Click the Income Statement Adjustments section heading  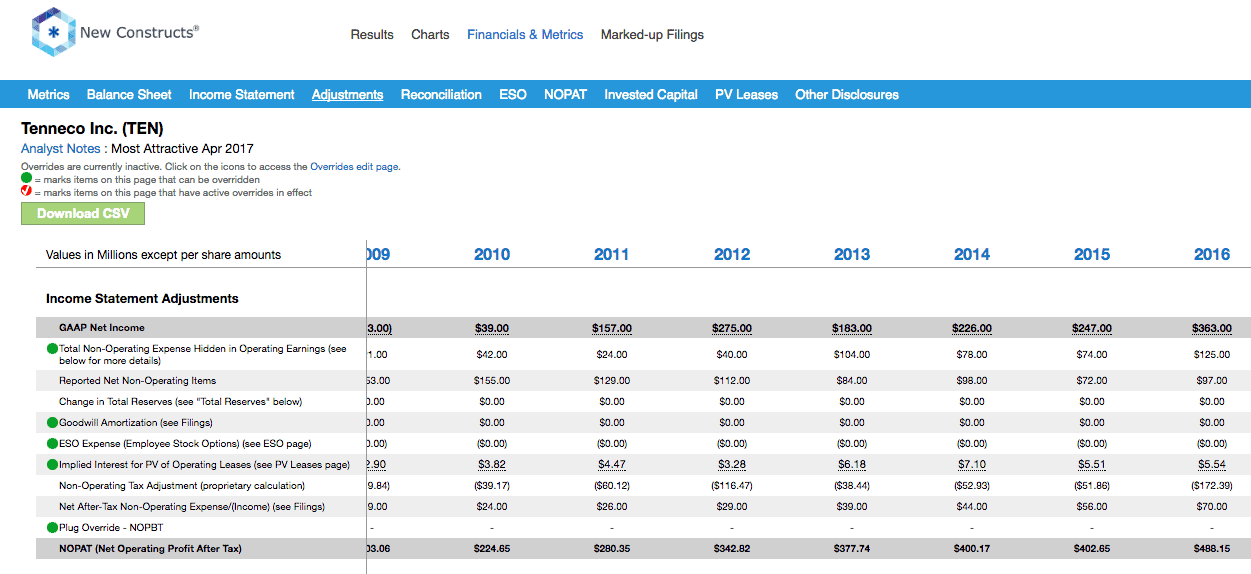[x=142, y=299]
